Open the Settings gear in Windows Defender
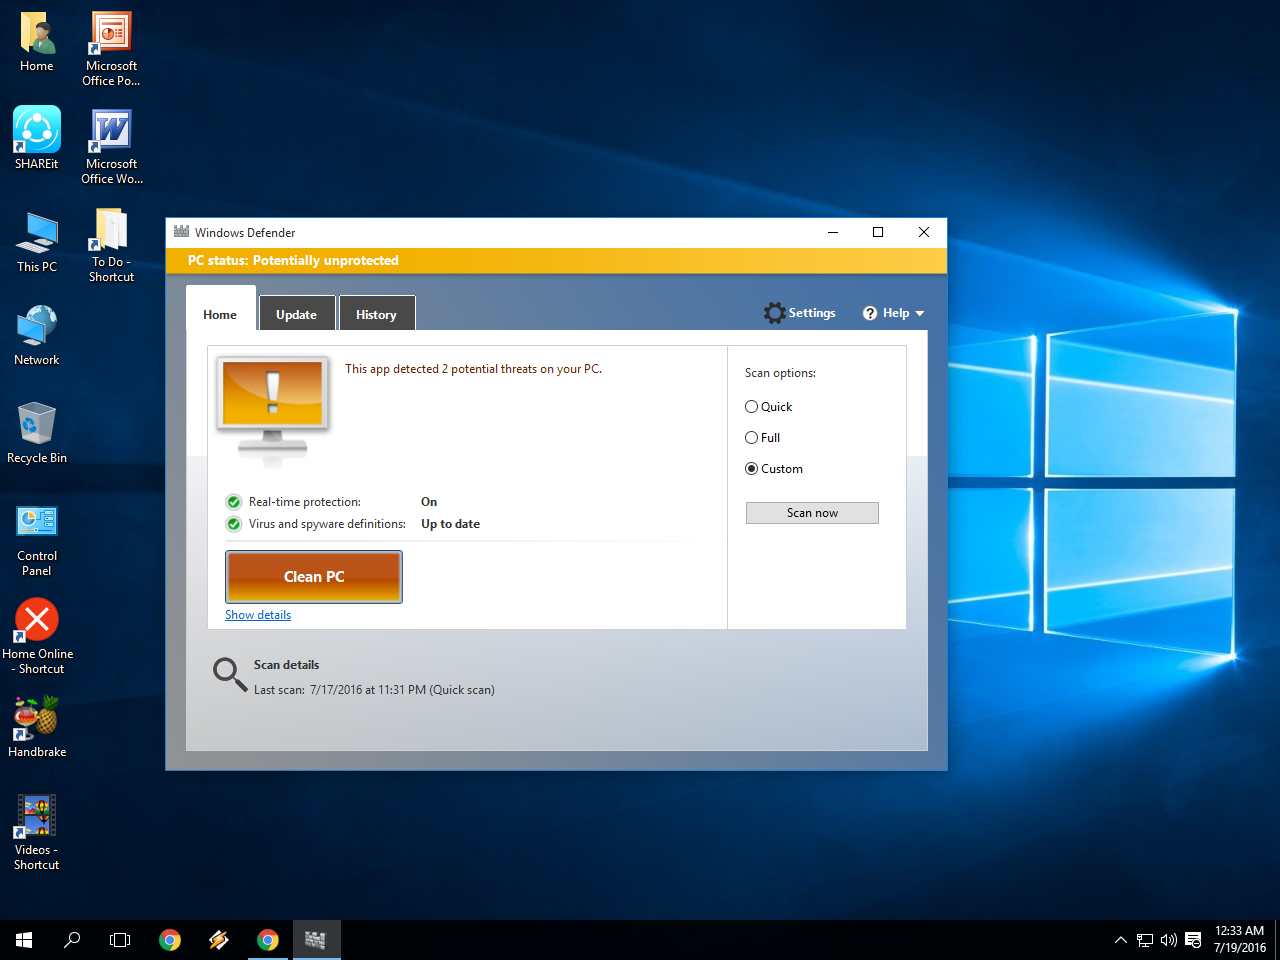The width and height of the screenshot is (1280, 960). coord(774,313)
